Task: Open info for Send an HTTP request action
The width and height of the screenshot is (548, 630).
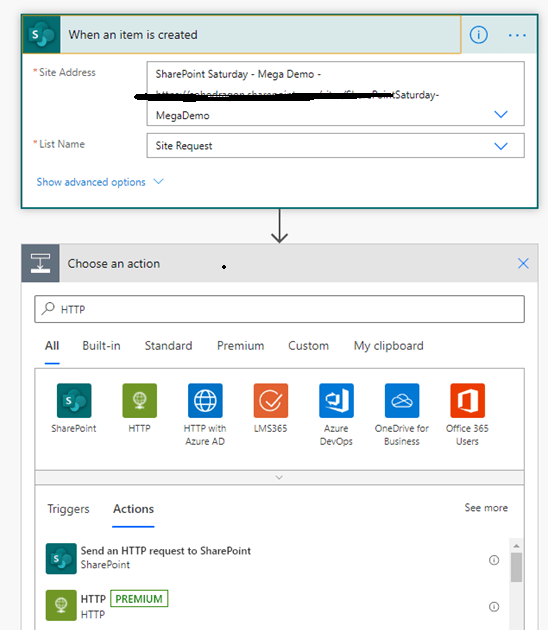Action: [x=494, y=560]
